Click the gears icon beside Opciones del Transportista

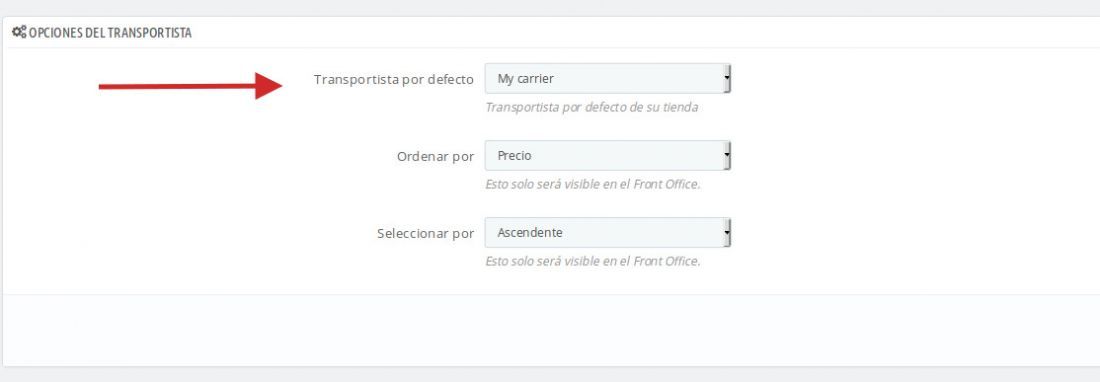coord(19,32)
